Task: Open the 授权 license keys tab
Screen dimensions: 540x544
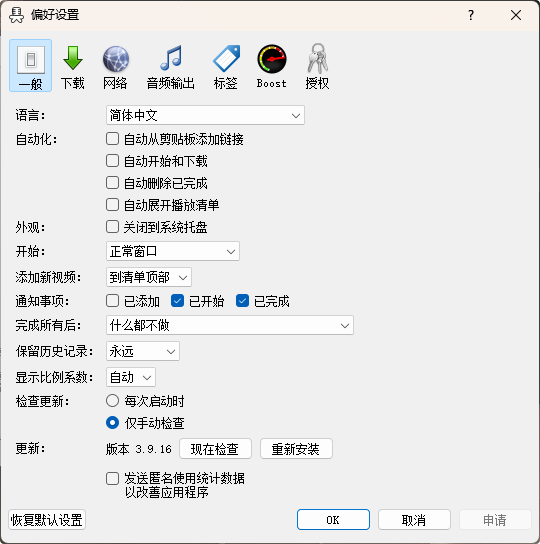Action: coord(317,67)
